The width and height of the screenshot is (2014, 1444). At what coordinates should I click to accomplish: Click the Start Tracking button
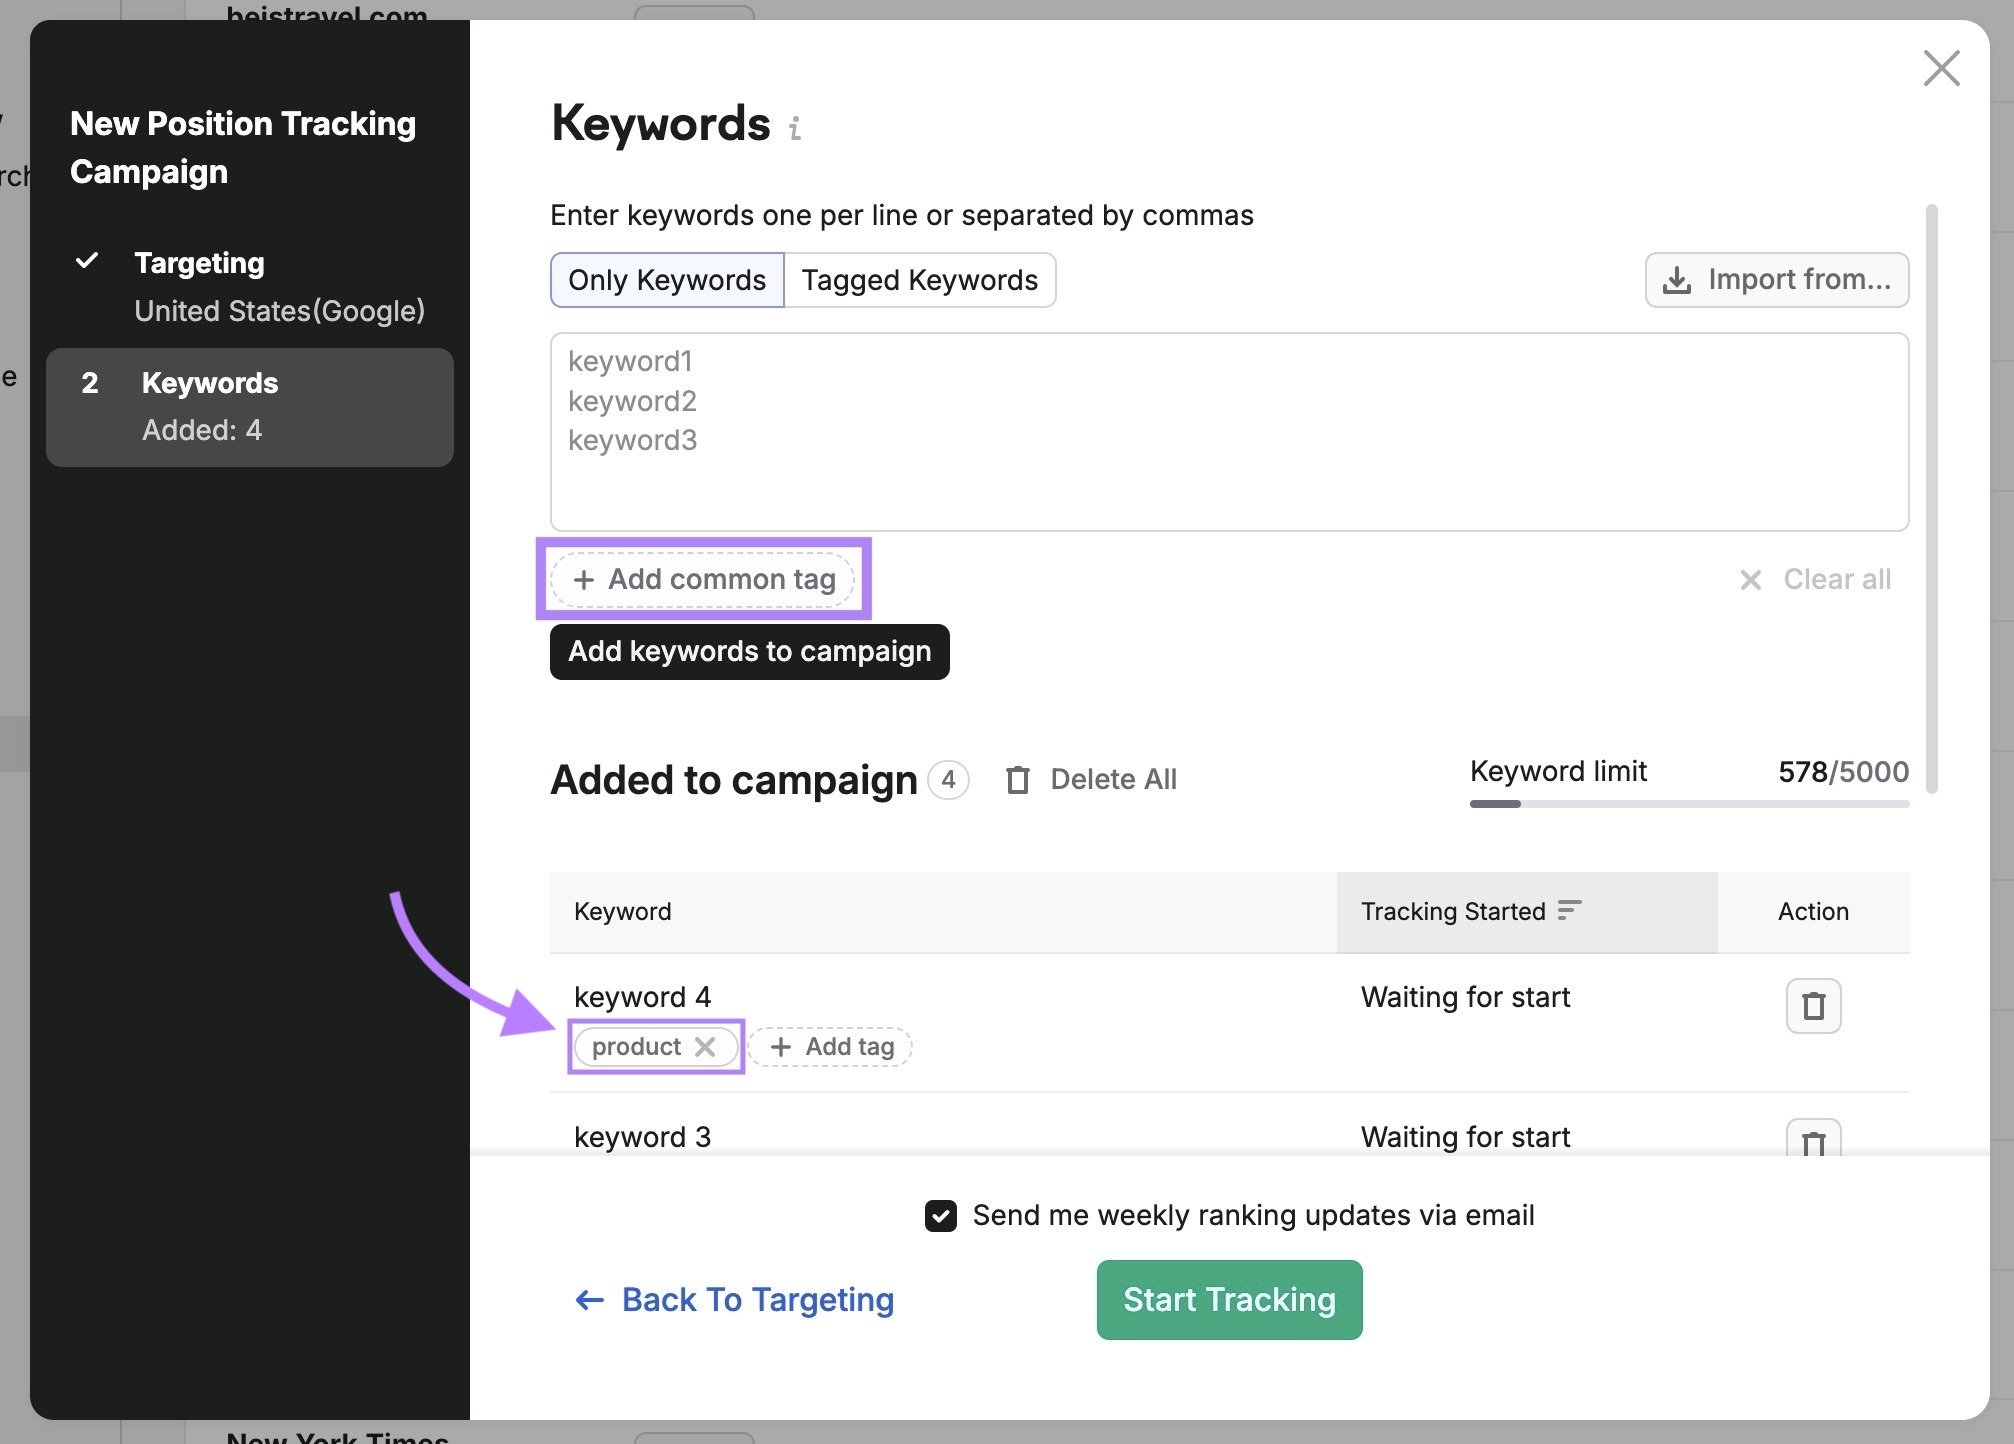1229,1300
